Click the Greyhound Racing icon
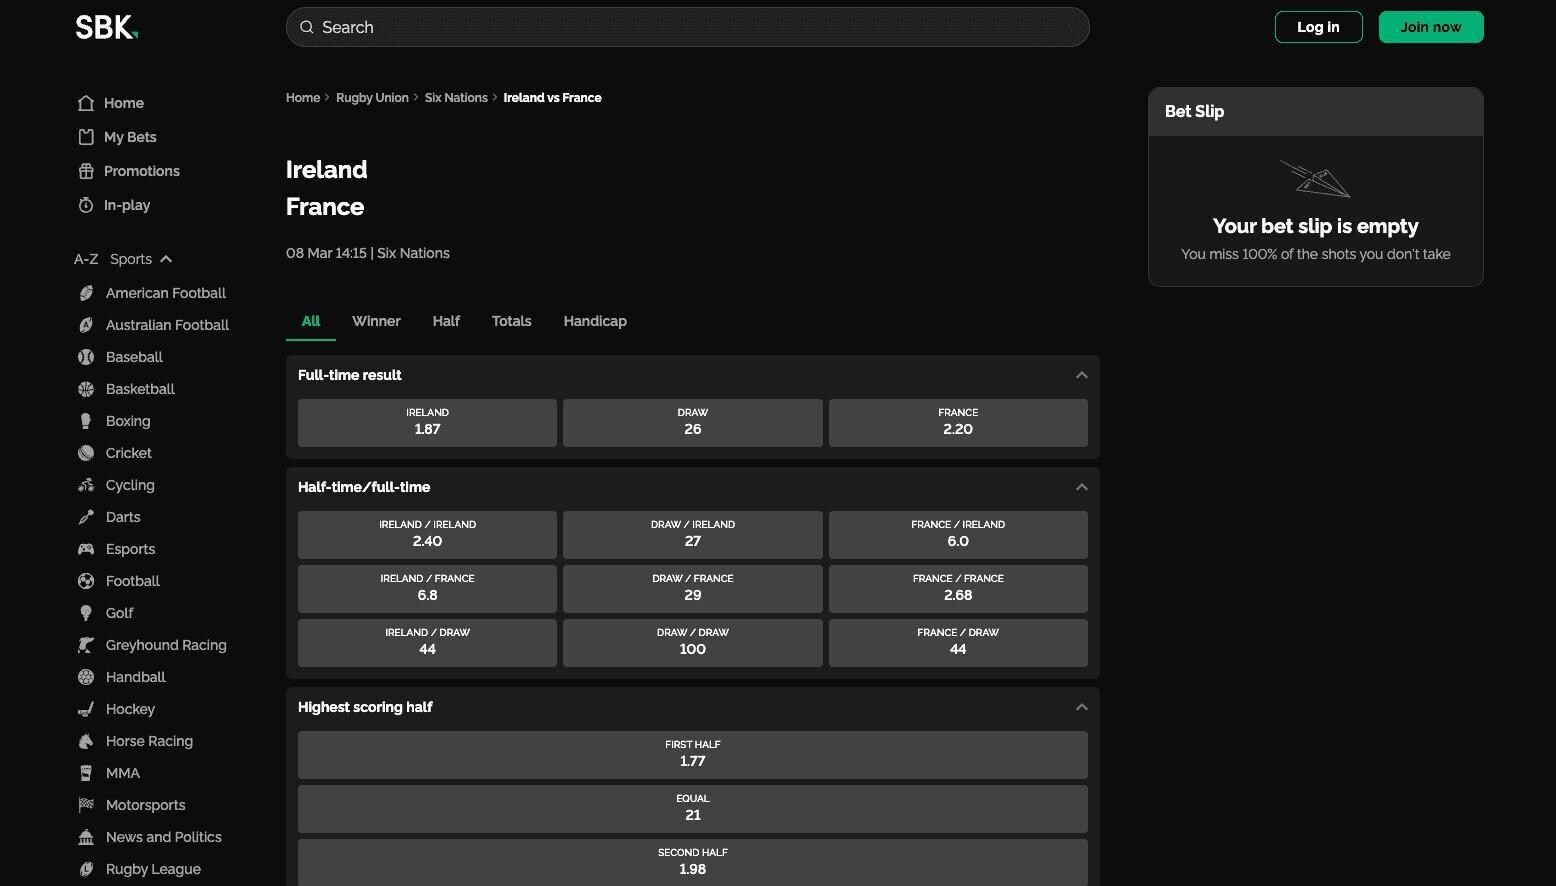The height and width of the screenshot is (886, 1556). [x=86, y=645]
